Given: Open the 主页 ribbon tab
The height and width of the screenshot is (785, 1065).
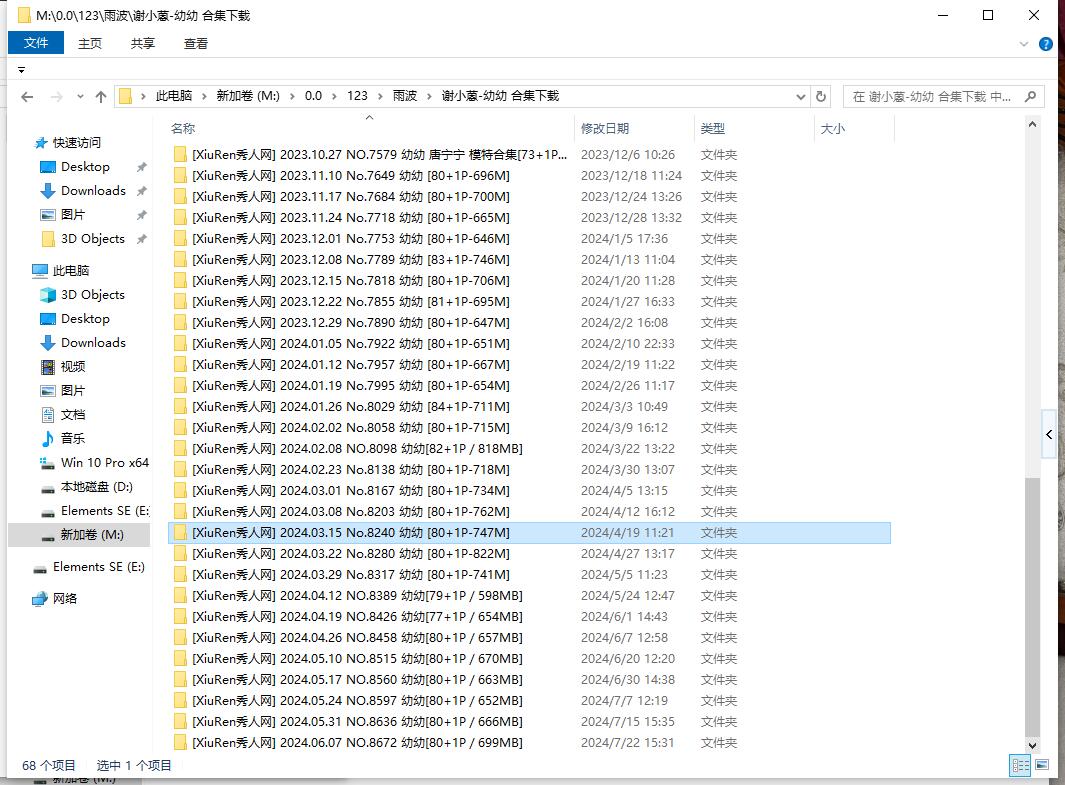Looking at the screenshot, I should point(90,43).
